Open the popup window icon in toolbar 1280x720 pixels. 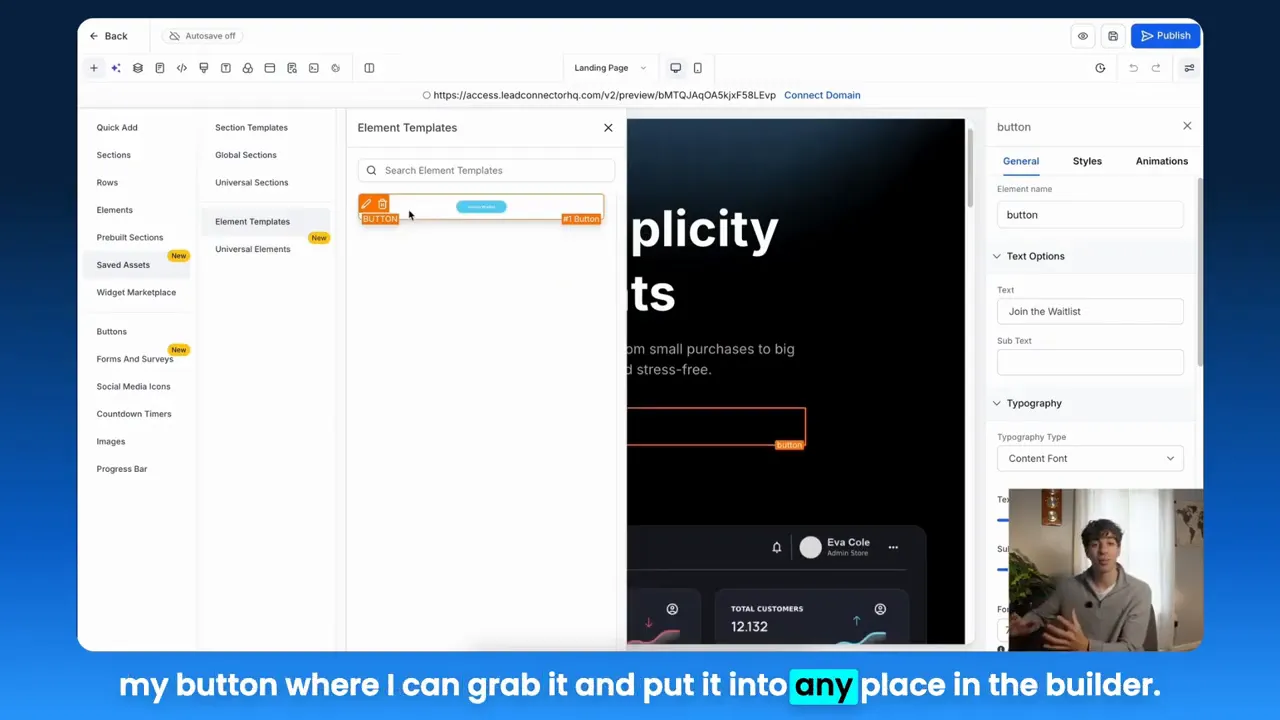[x=270, y=68]
